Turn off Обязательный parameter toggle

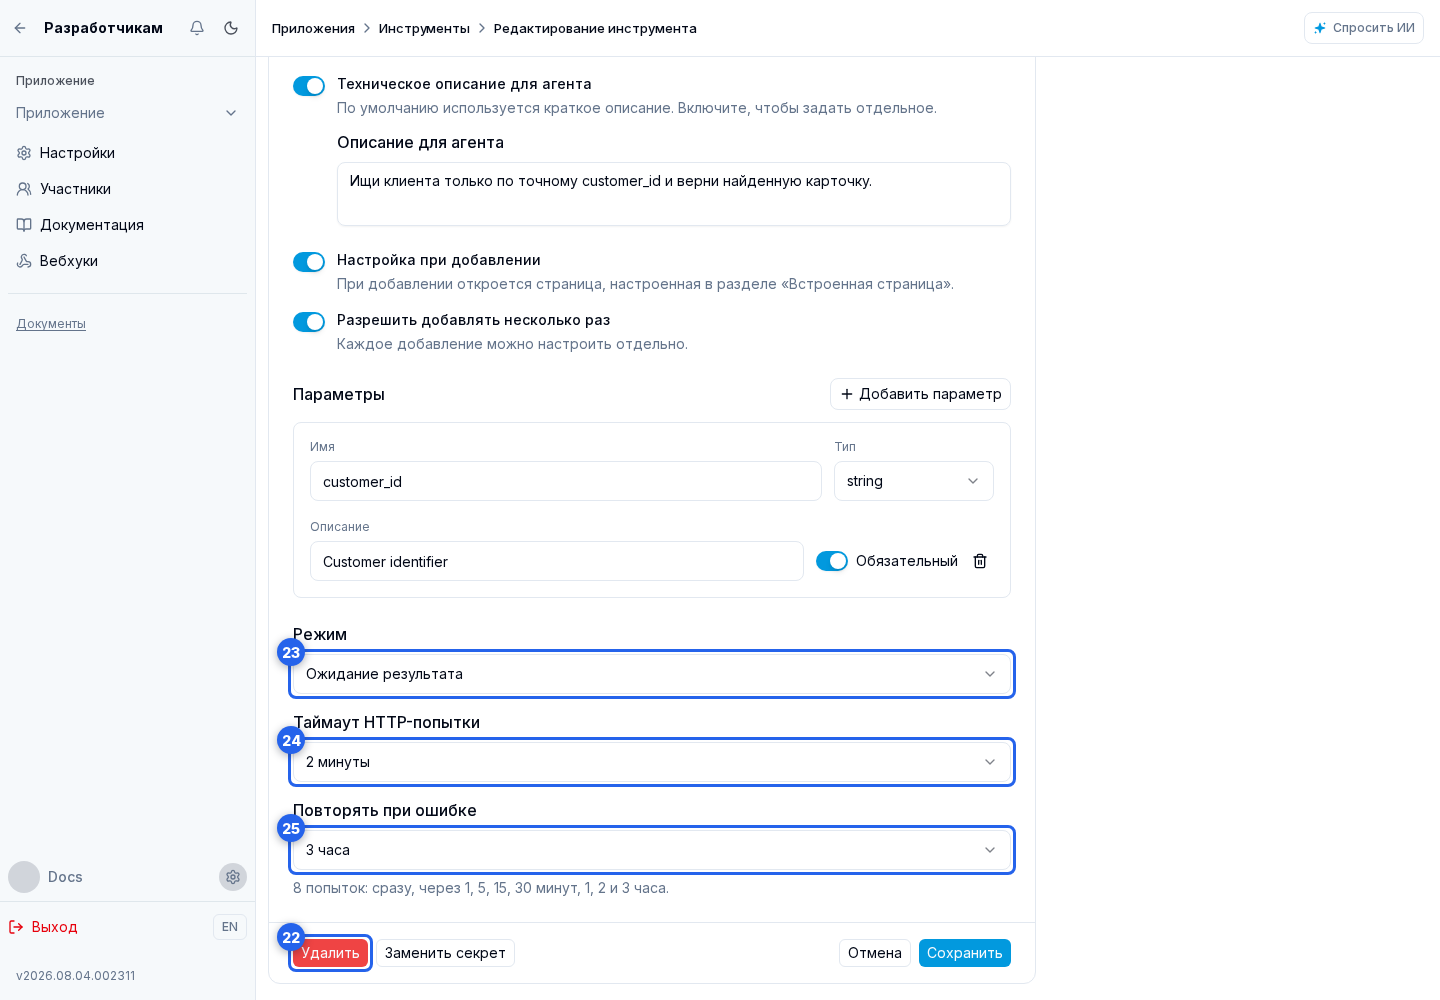click(832, 561)
